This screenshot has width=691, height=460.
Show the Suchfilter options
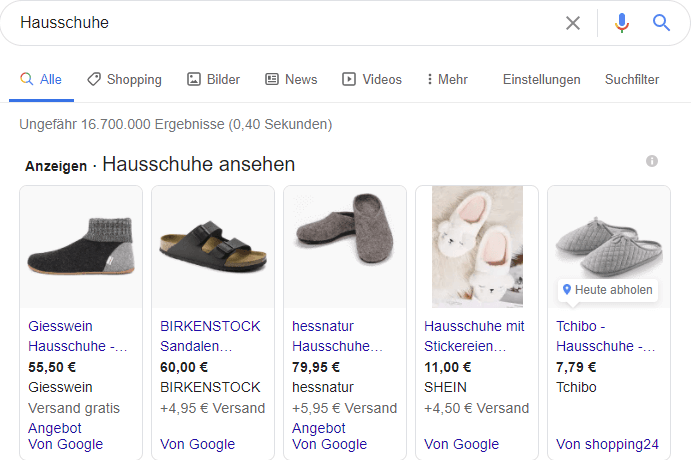click(632, 79)
